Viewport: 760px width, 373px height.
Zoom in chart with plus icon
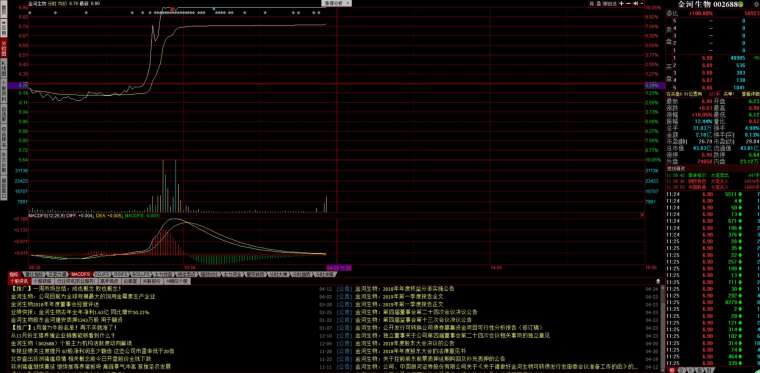click(621, 3)
